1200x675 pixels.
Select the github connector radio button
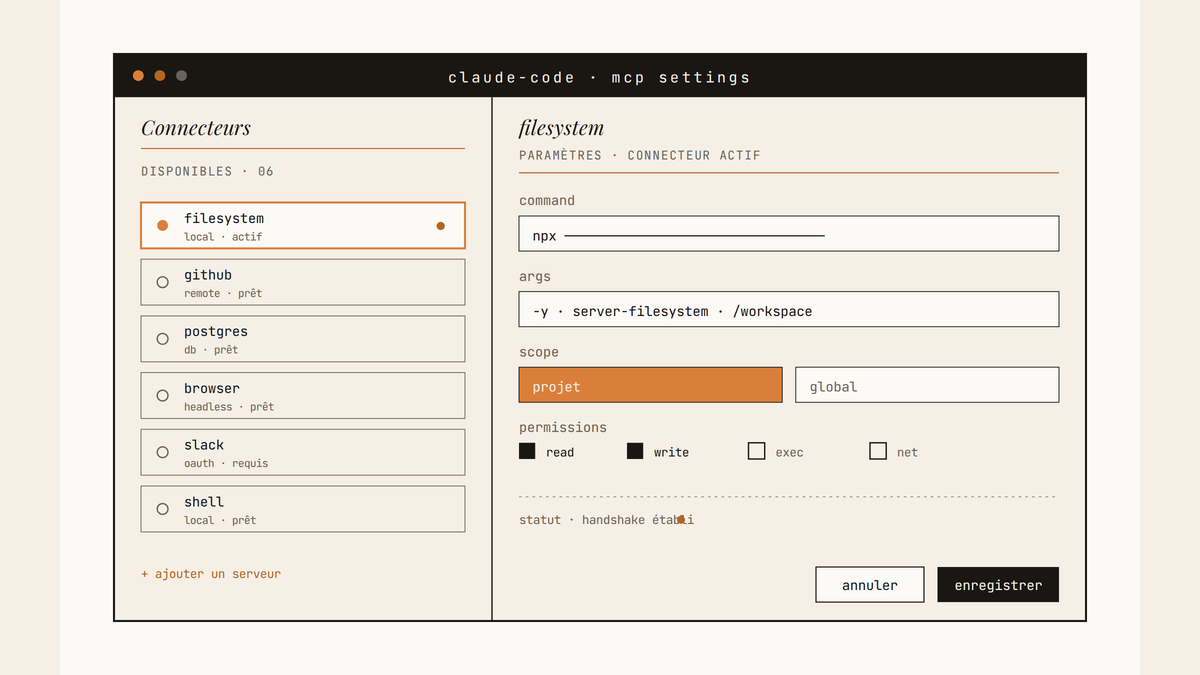click(163, 283)
